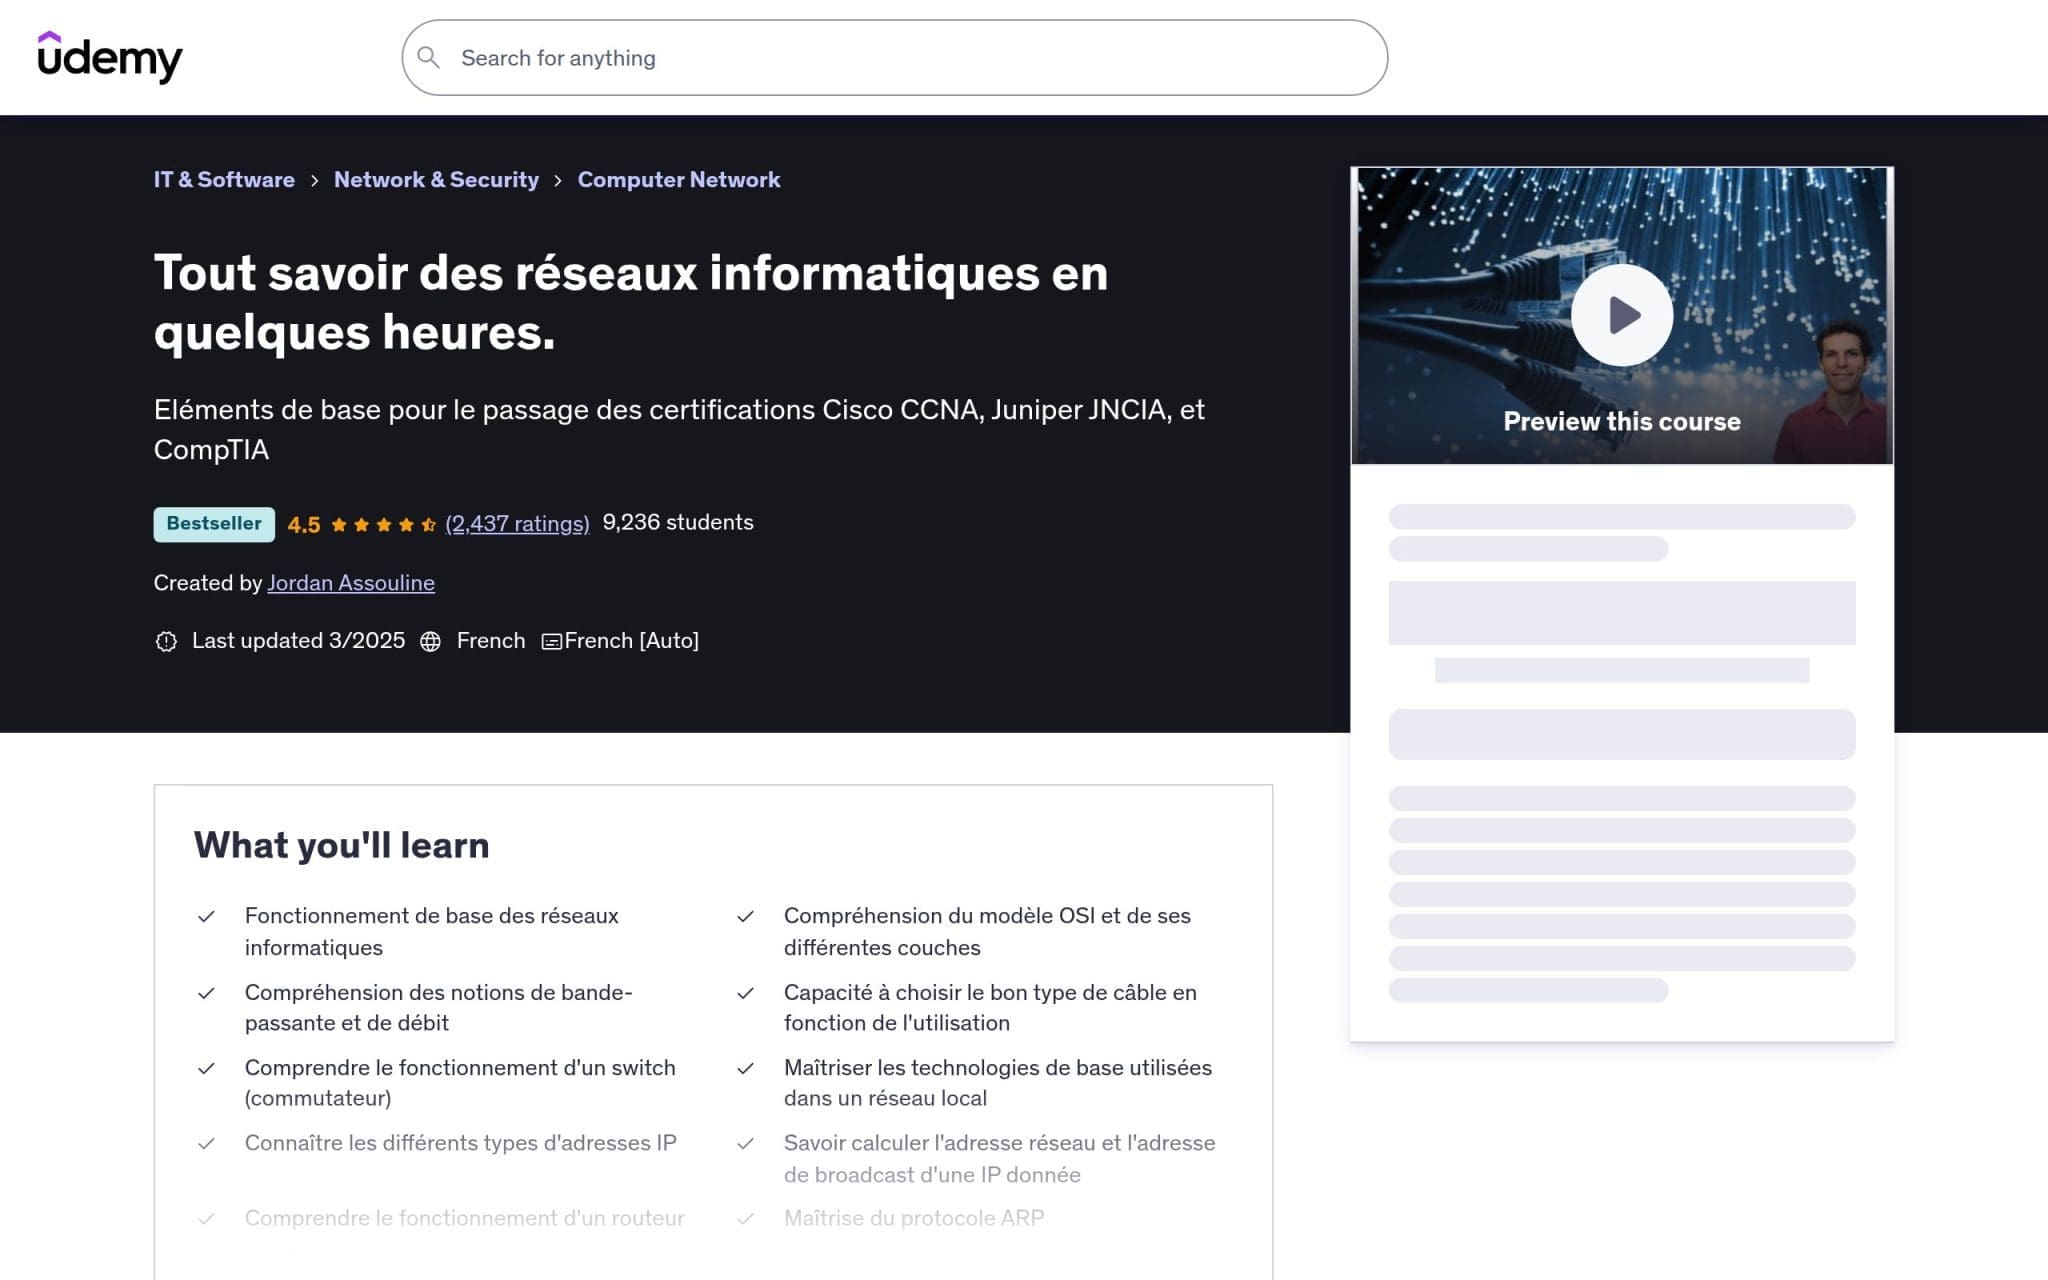This screenshot has height=1280, width=2048.
Task: Click "Connaître les différents types d'adresses IP"
Action: click(x=460, y=1143)
